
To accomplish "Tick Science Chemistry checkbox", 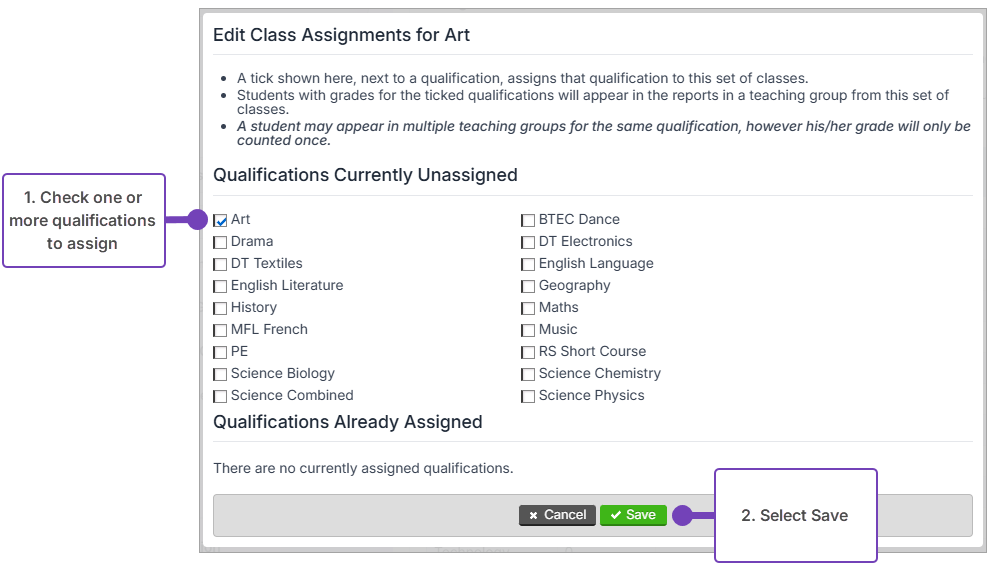I will [x=528, y=374].
